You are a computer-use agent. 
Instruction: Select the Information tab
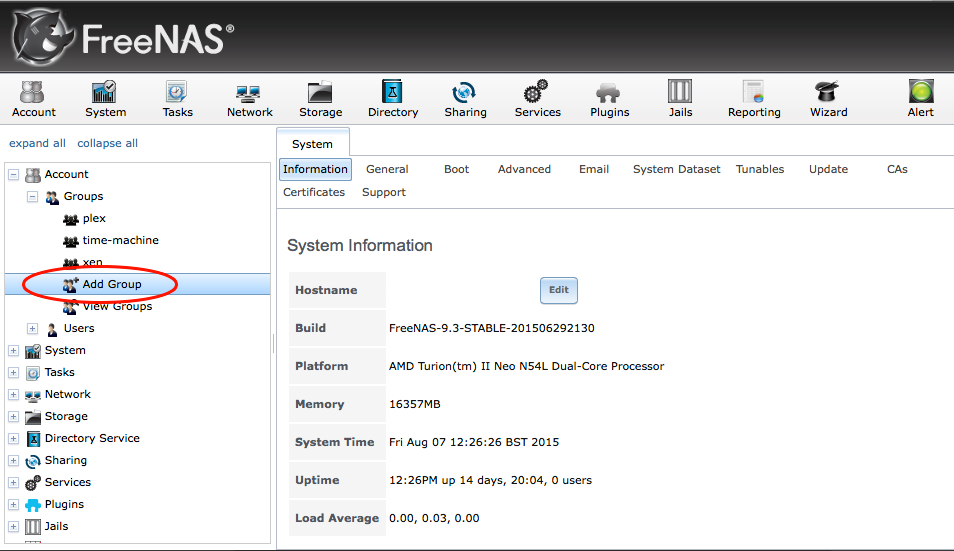coord(315,169)
